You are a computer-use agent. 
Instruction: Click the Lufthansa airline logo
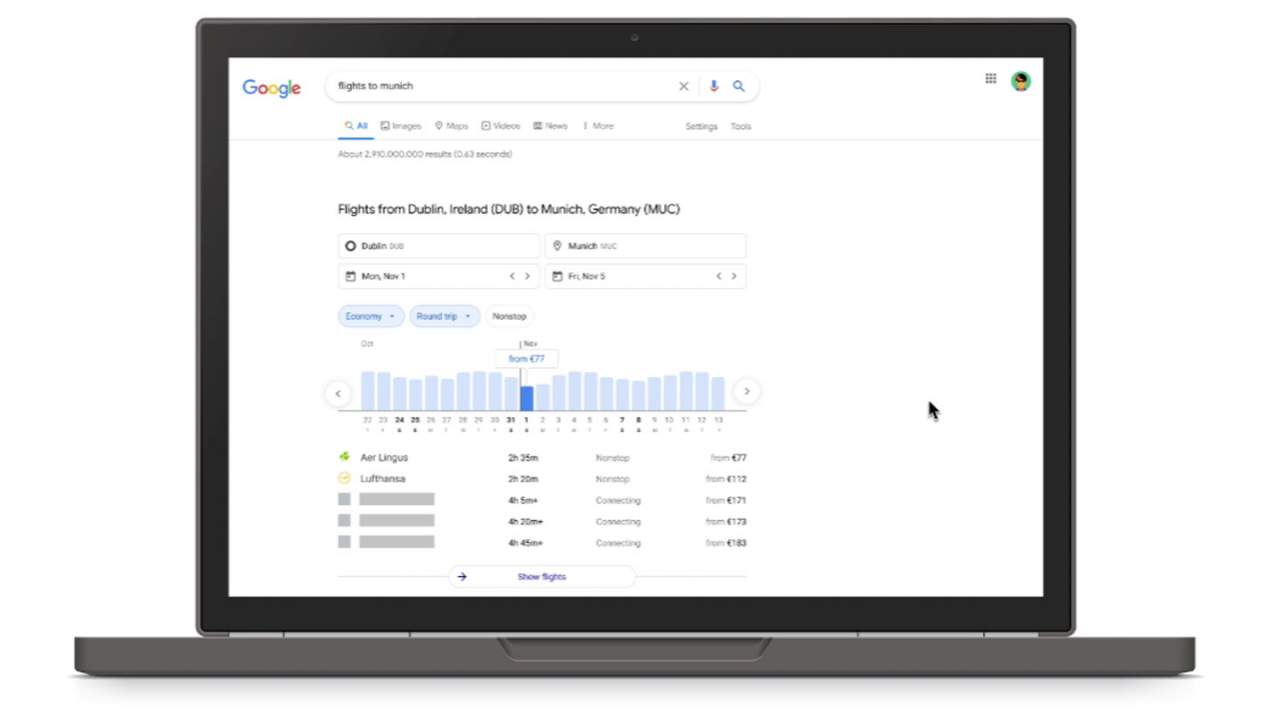(x=345, y=478)
